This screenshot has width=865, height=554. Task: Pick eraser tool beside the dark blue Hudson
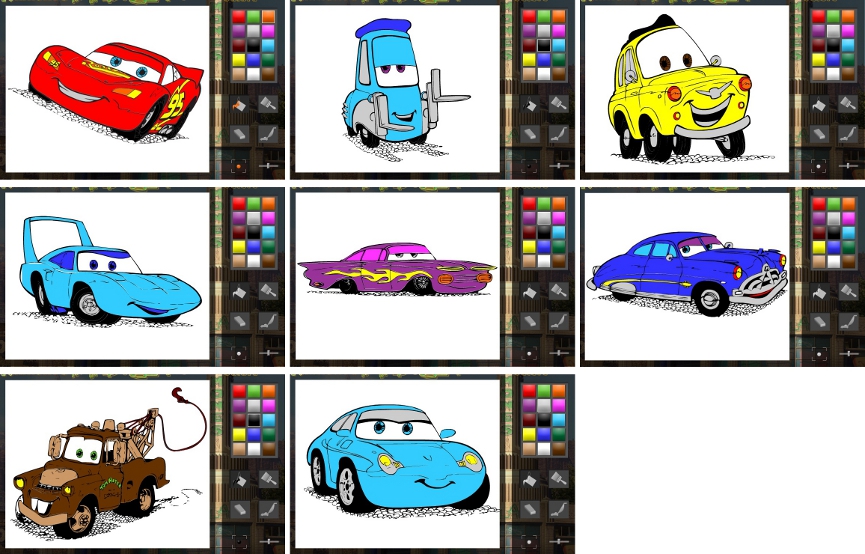click(x=819, y=321)
